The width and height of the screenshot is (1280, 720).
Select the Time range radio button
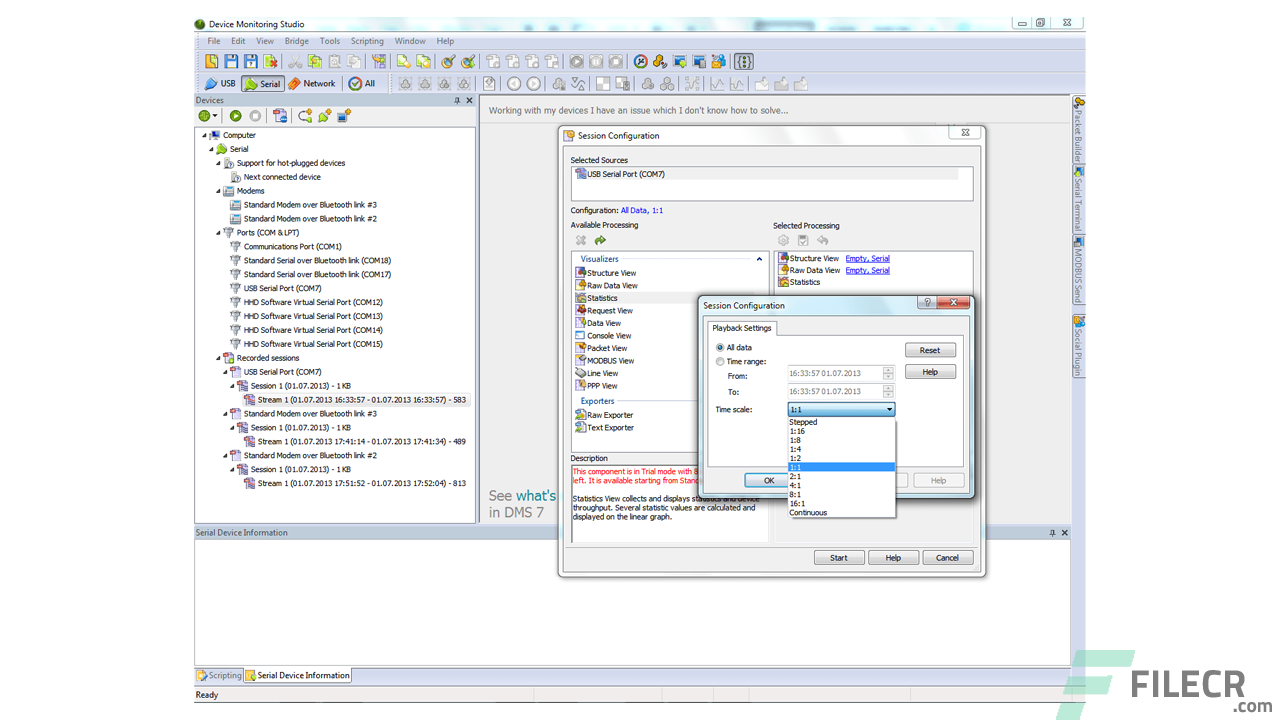point(720,361)
